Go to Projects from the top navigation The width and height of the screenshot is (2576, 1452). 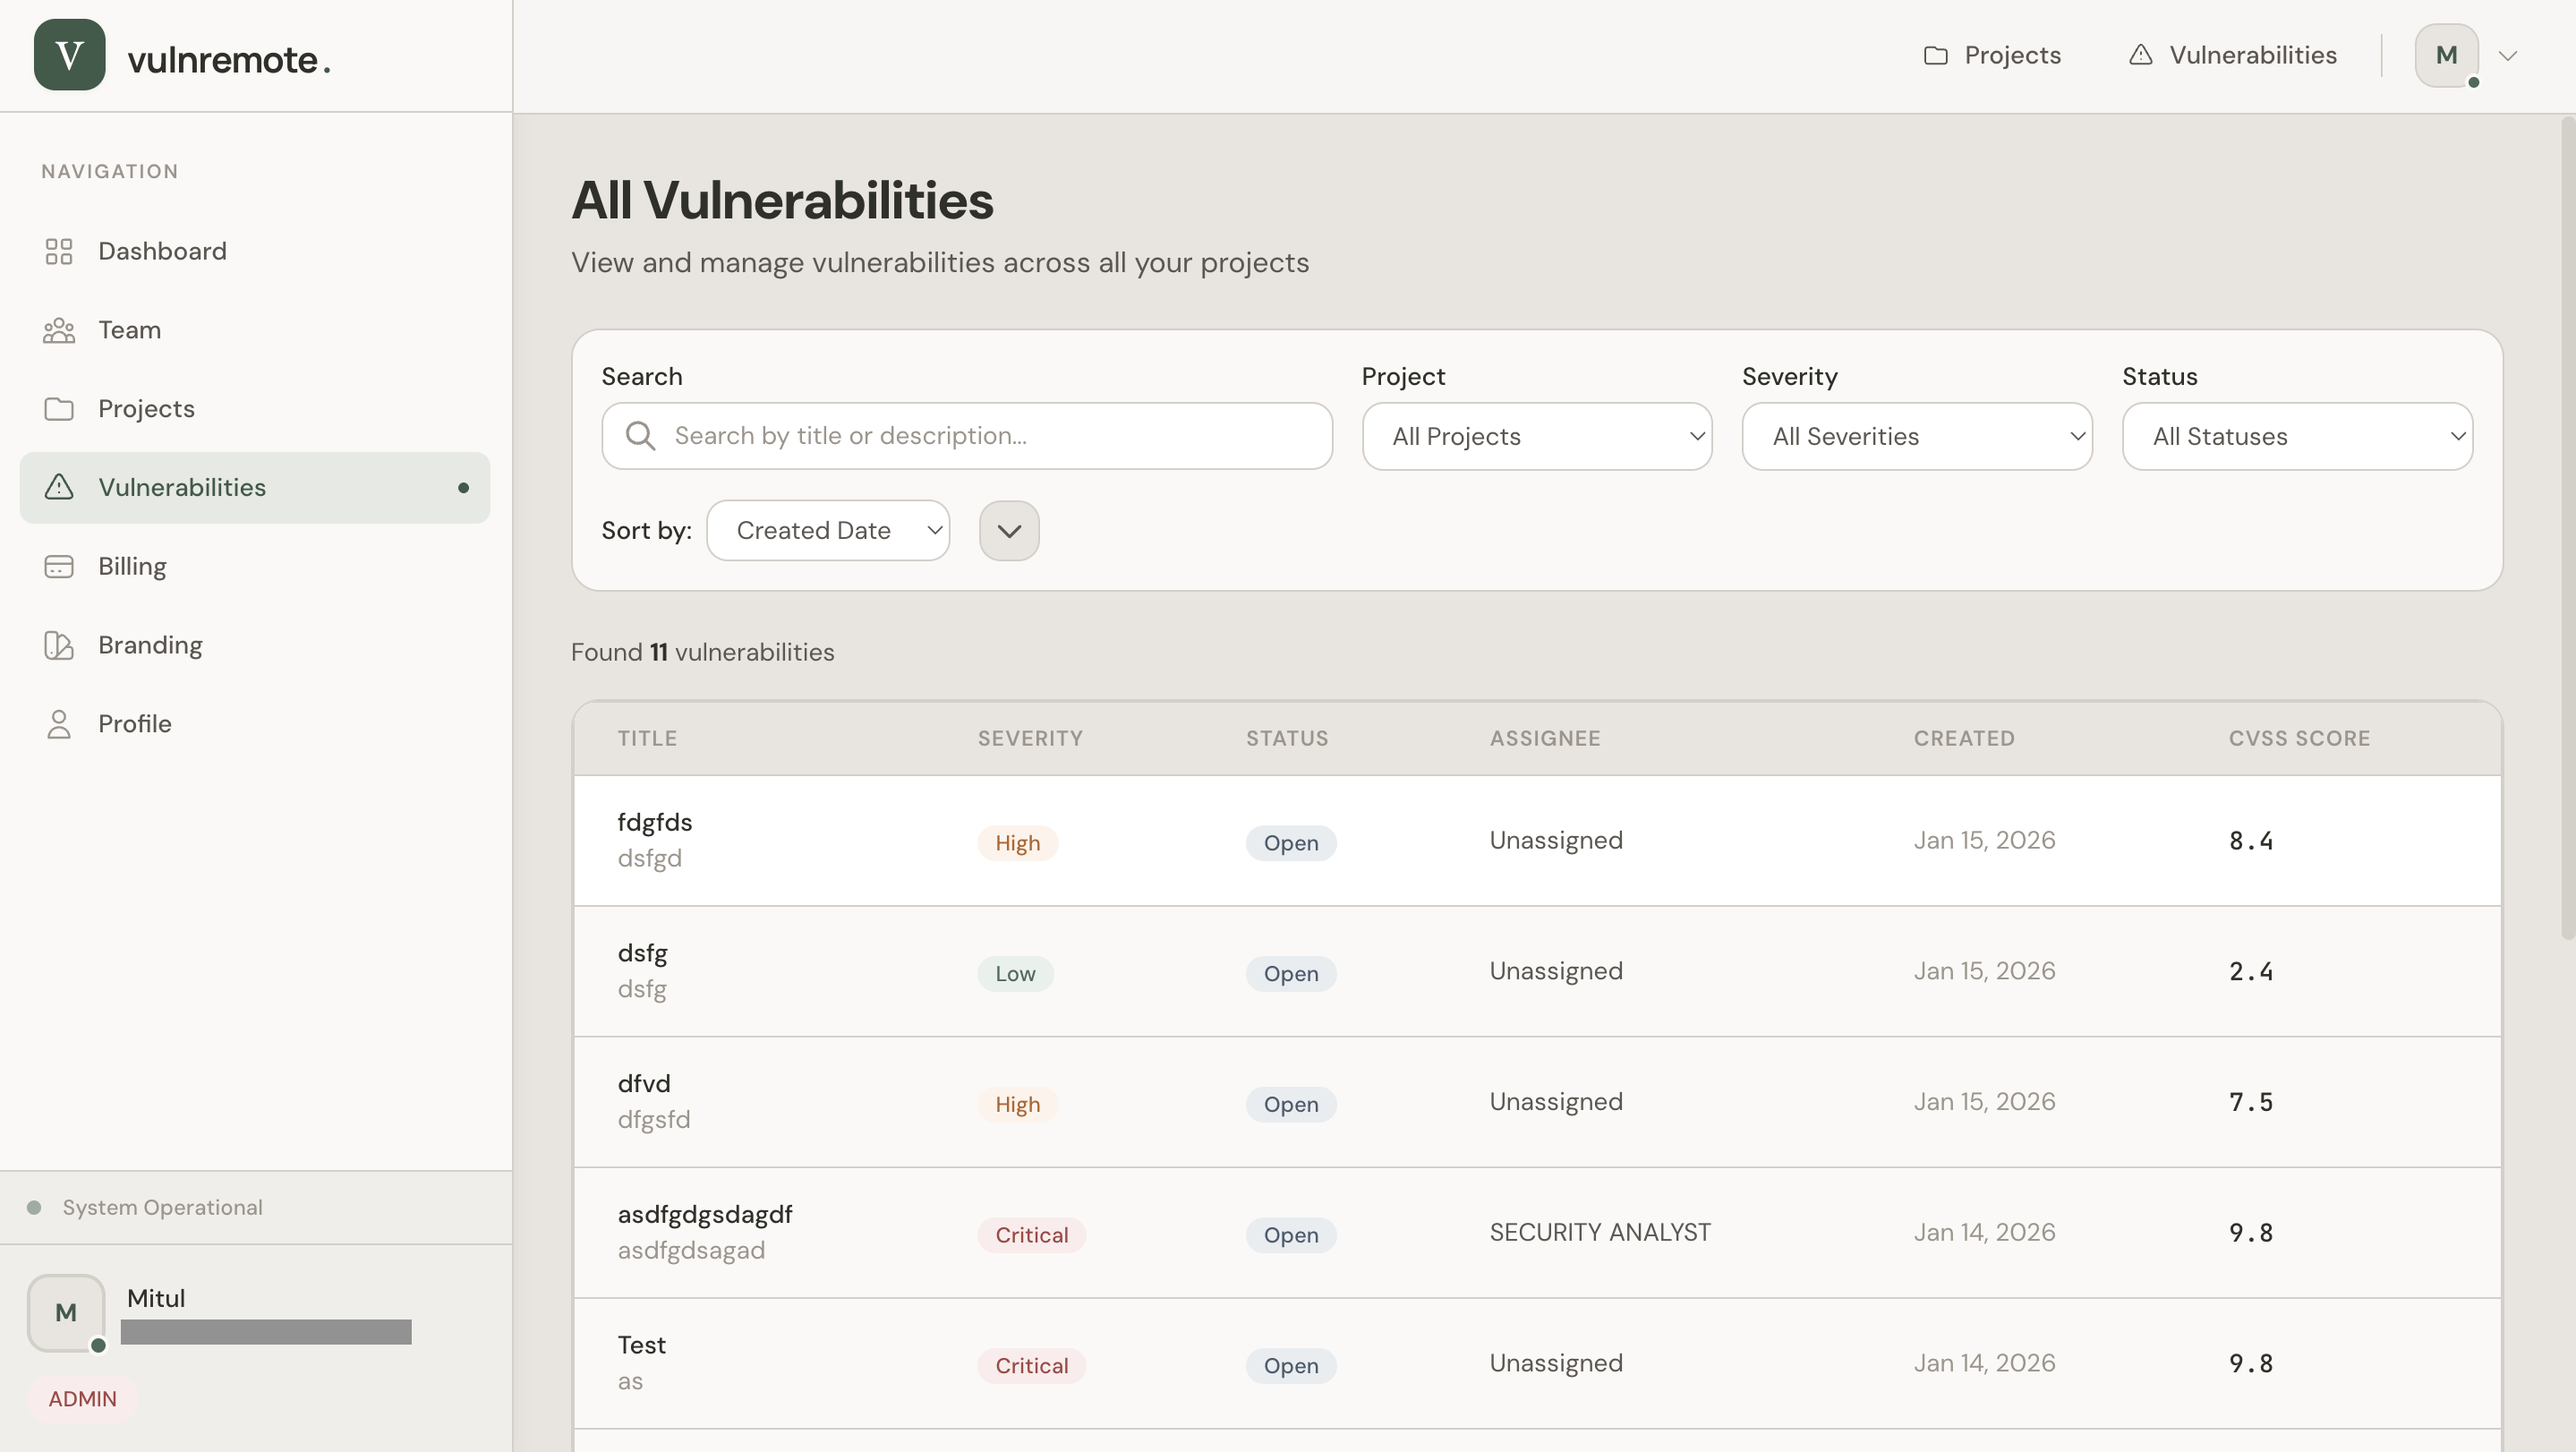pyautogui.click(x=1991, y=54)
